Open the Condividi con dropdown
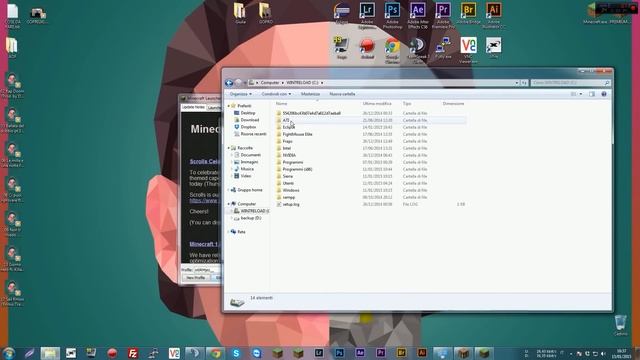The height and width of the screenshot is (360, 640). [x=276, y=94]
